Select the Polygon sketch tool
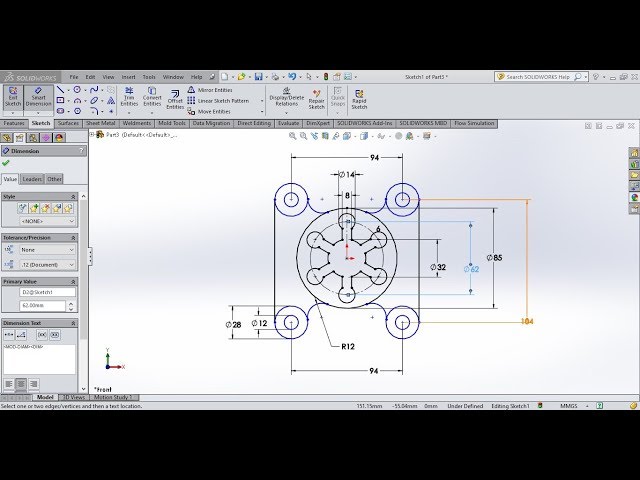640x480 pixels. 78,111
